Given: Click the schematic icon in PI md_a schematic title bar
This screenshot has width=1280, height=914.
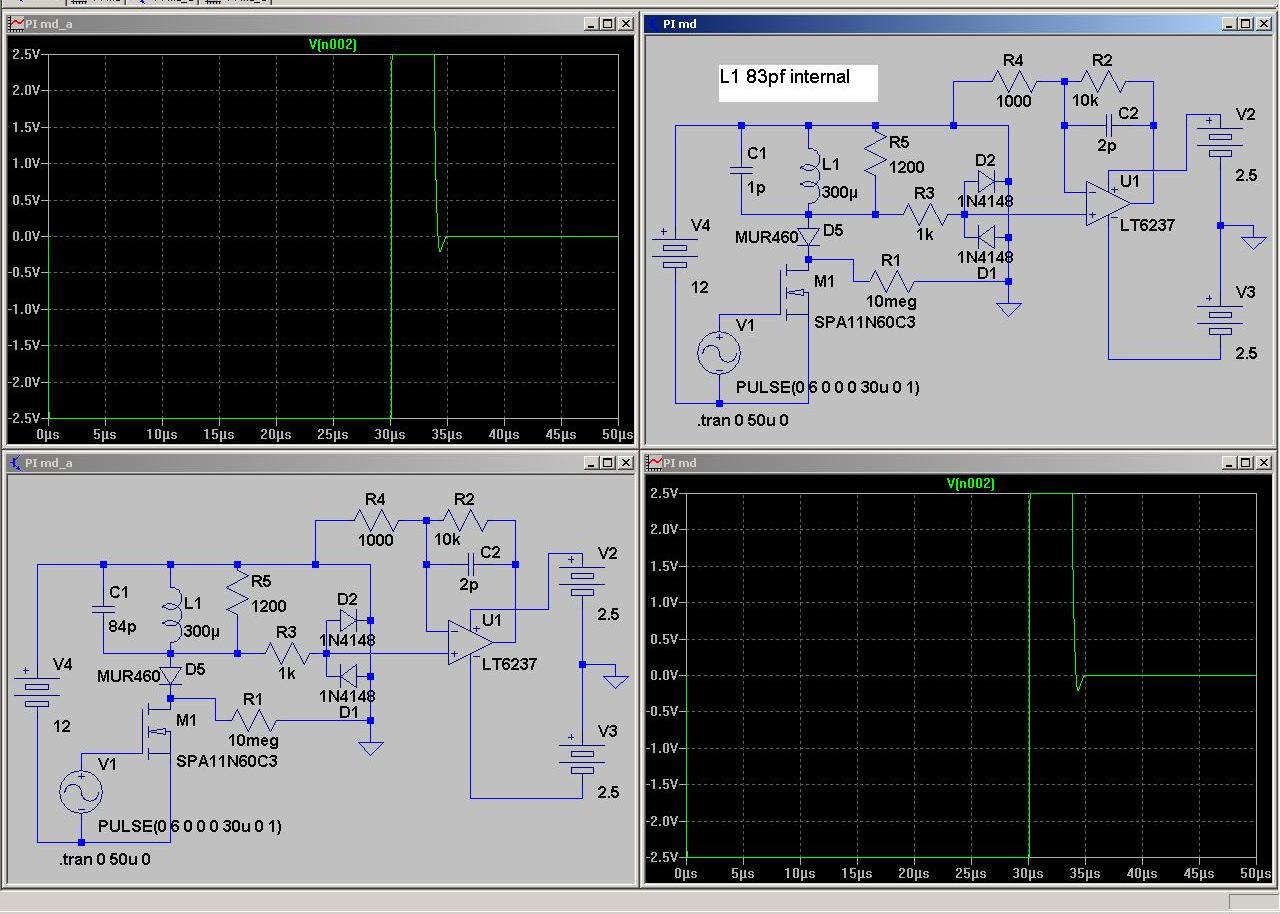Looking at the screenshot, I should 17,463.
